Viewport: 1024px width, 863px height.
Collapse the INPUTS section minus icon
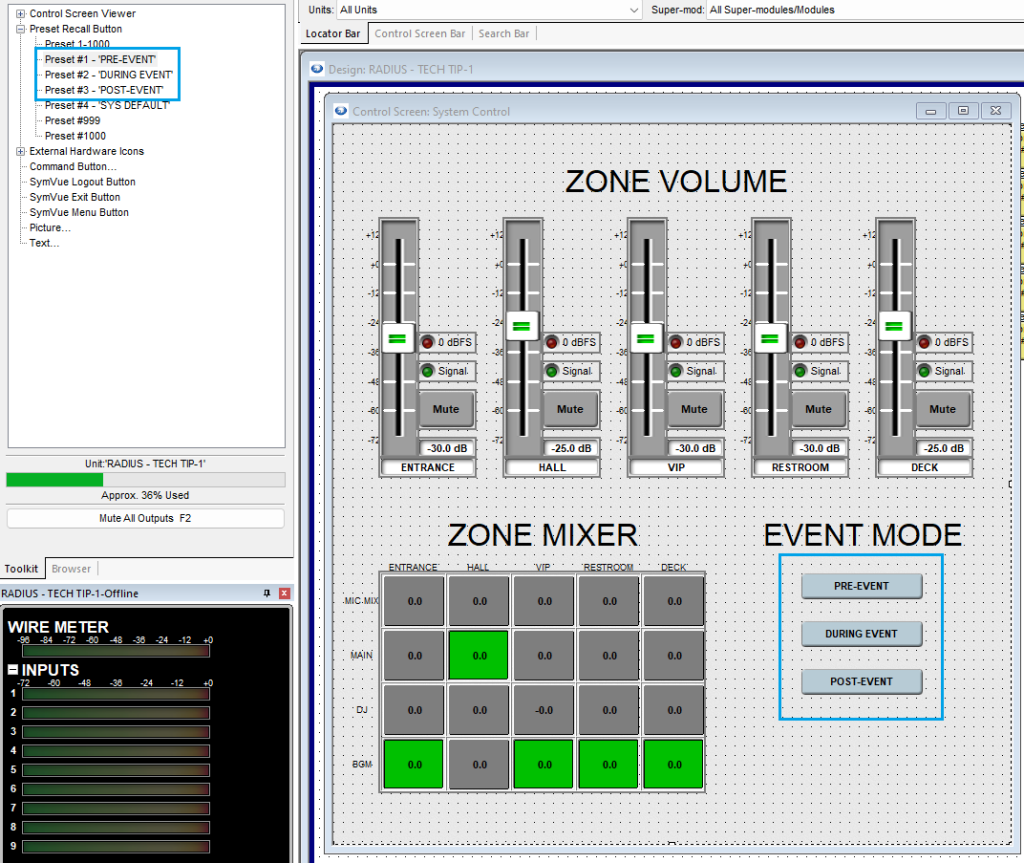(x=13, y=669)
